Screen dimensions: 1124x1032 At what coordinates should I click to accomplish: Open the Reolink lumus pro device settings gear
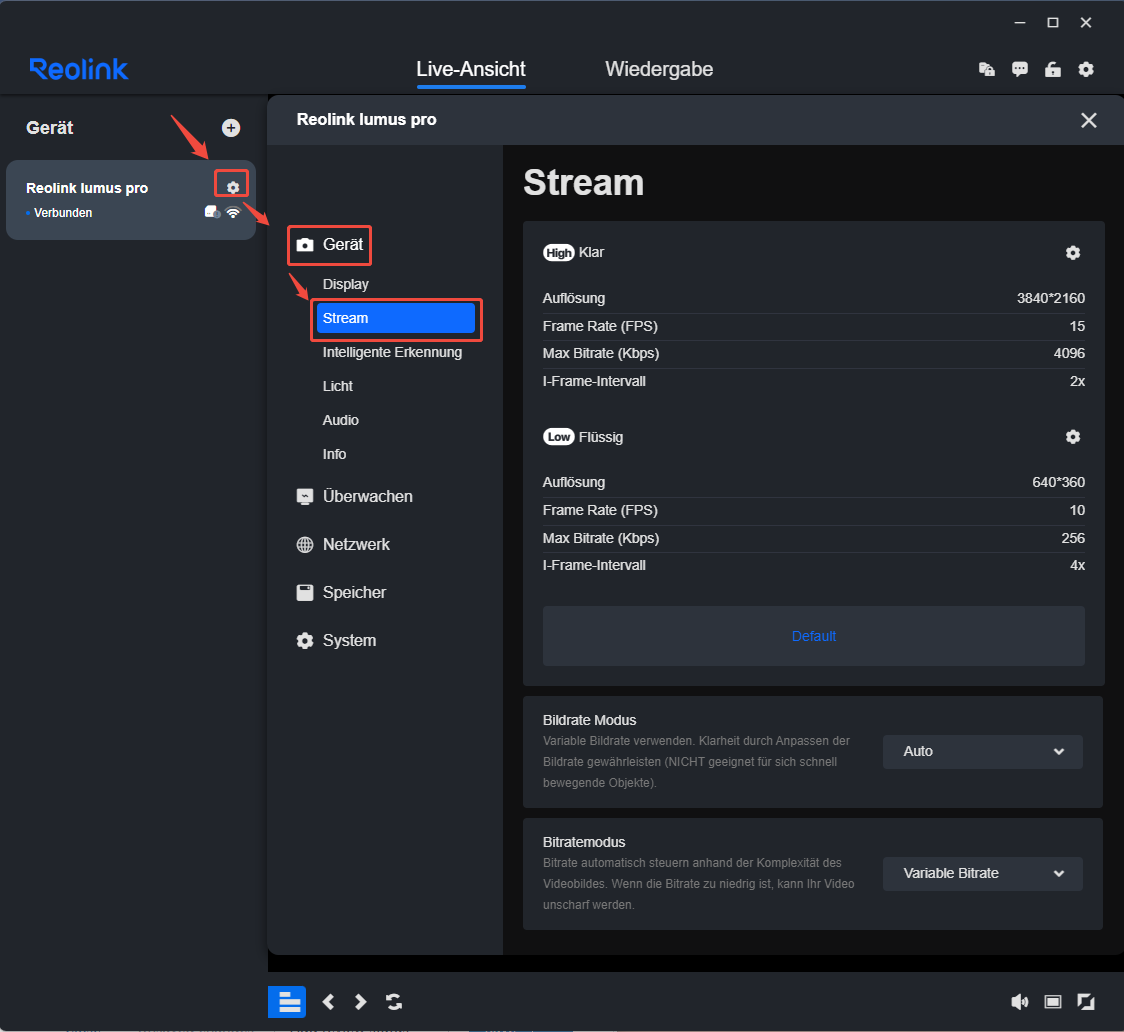point(232,188)
